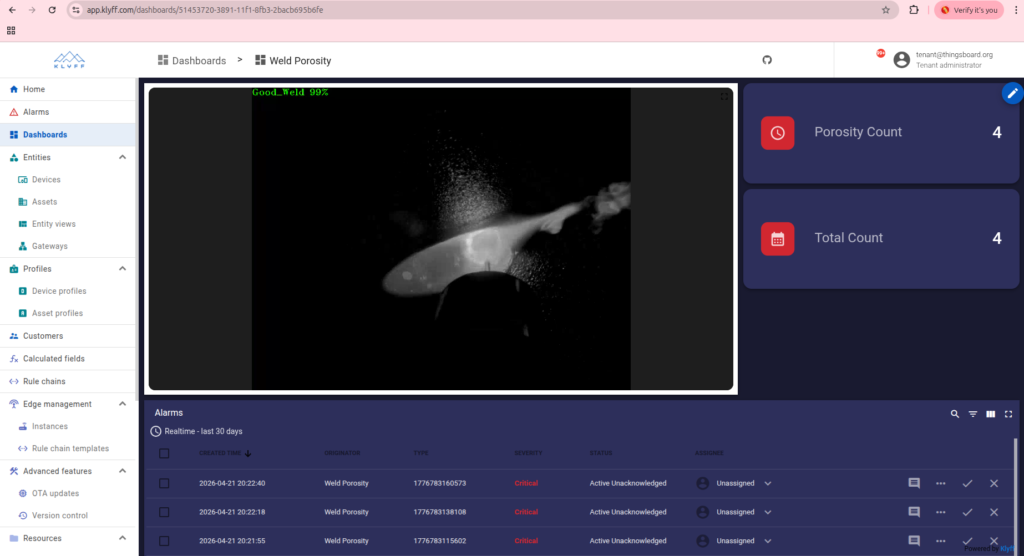The width and height of the screenshot is (1024, 556).
Task: Expand Alarms widget to fullscreen
Action: click(x=1008, y=413)
